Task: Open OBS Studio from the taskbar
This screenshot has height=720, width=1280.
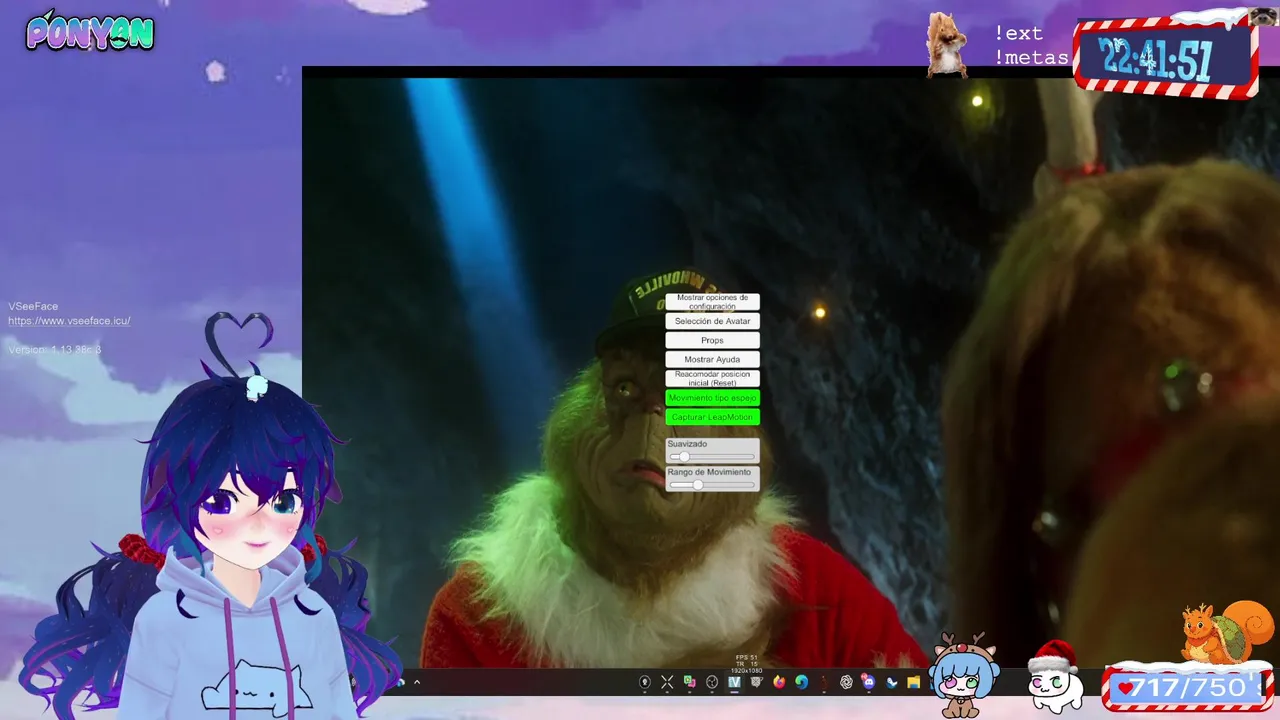Action: (x=712, y=682)
